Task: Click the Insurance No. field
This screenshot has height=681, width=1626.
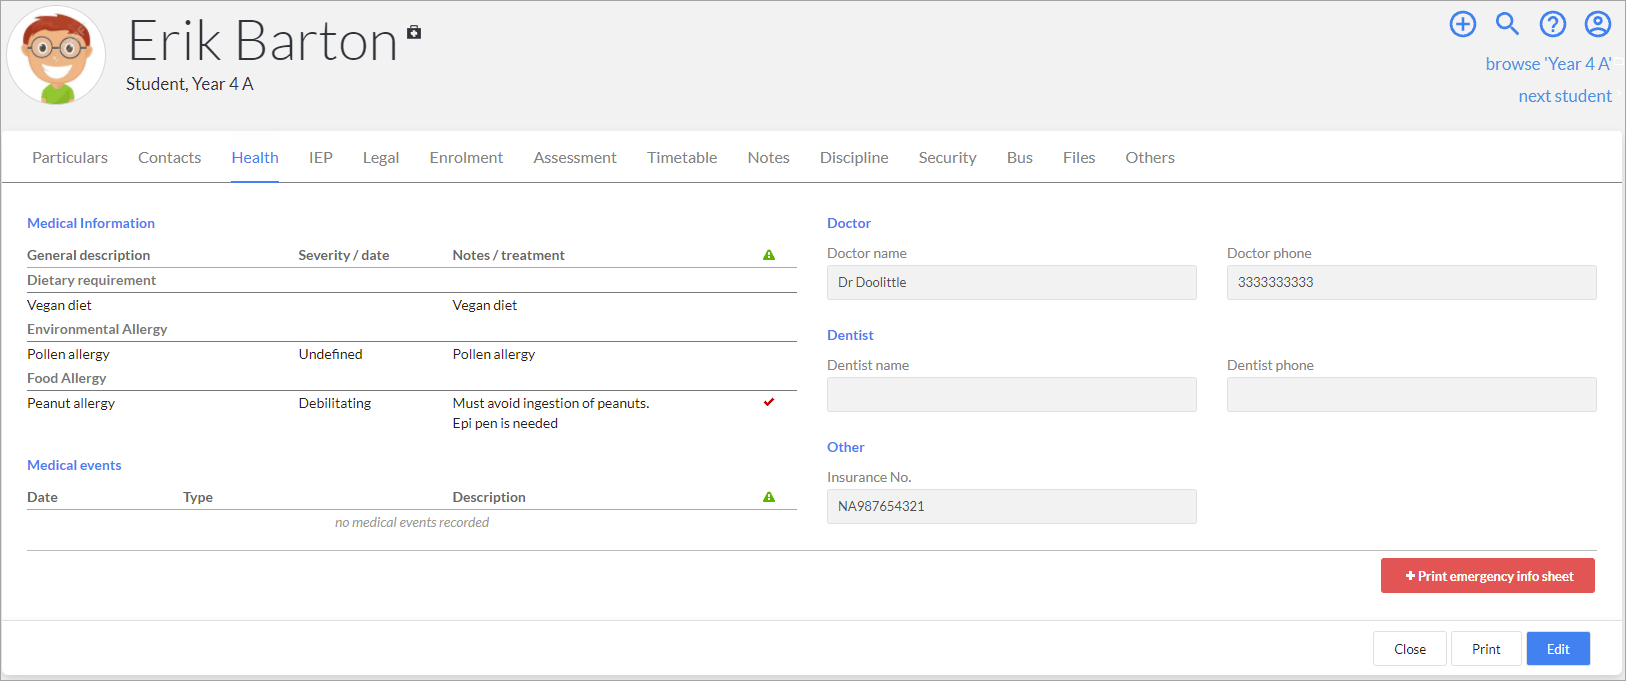Action: pos(1012,506)
